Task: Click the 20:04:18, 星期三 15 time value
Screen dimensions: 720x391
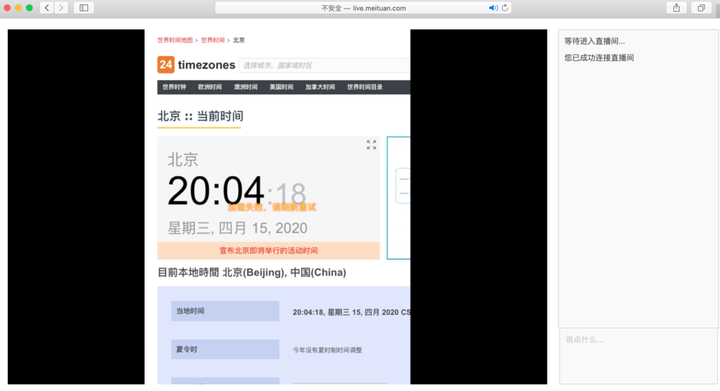Action: [x=351, y=312]
